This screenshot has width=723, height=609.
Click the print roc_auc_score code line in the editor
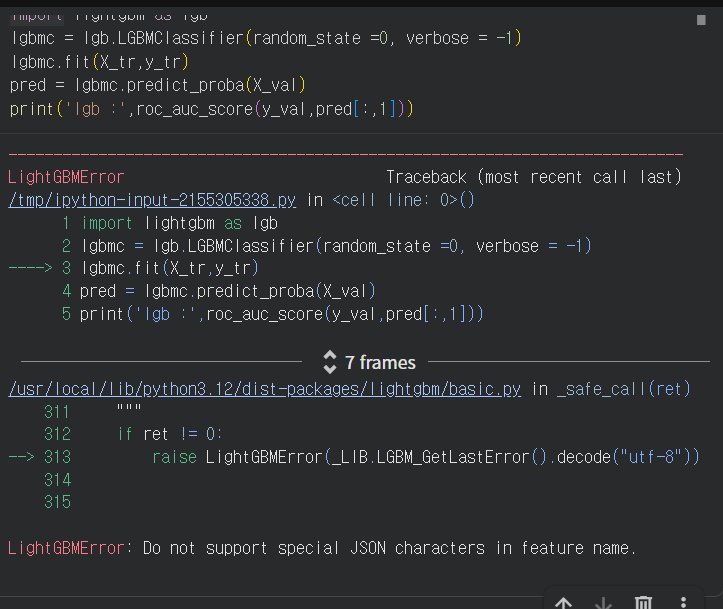[212, 109]
